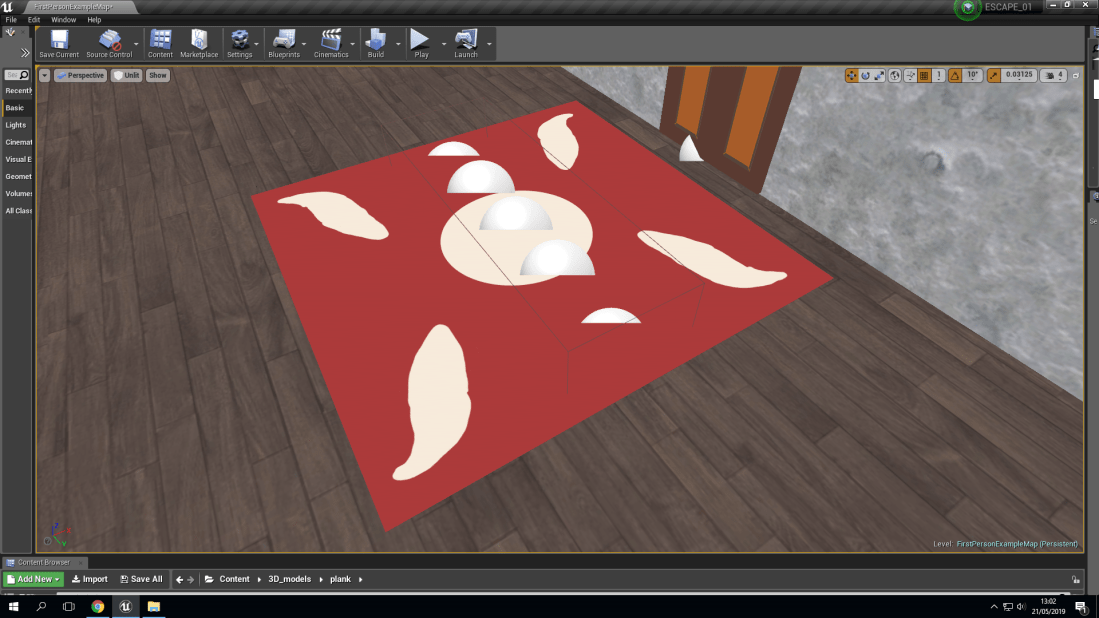
Task: Select the Blueprints icon in the toolbar
Action: tap(285, 42)
